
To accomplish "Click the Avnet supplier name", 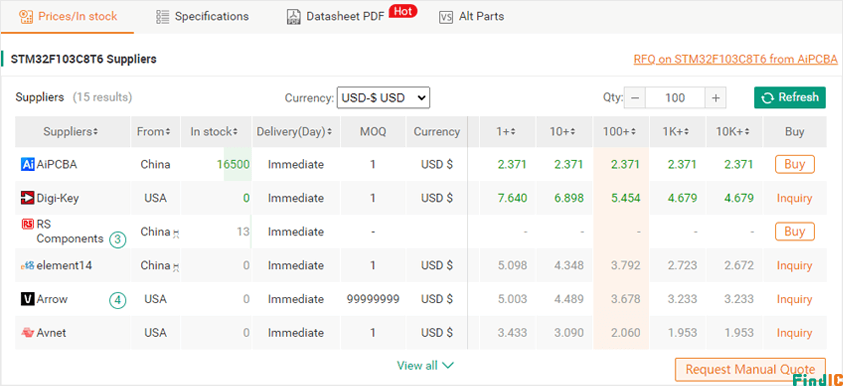I will click(x=52, y=333).
